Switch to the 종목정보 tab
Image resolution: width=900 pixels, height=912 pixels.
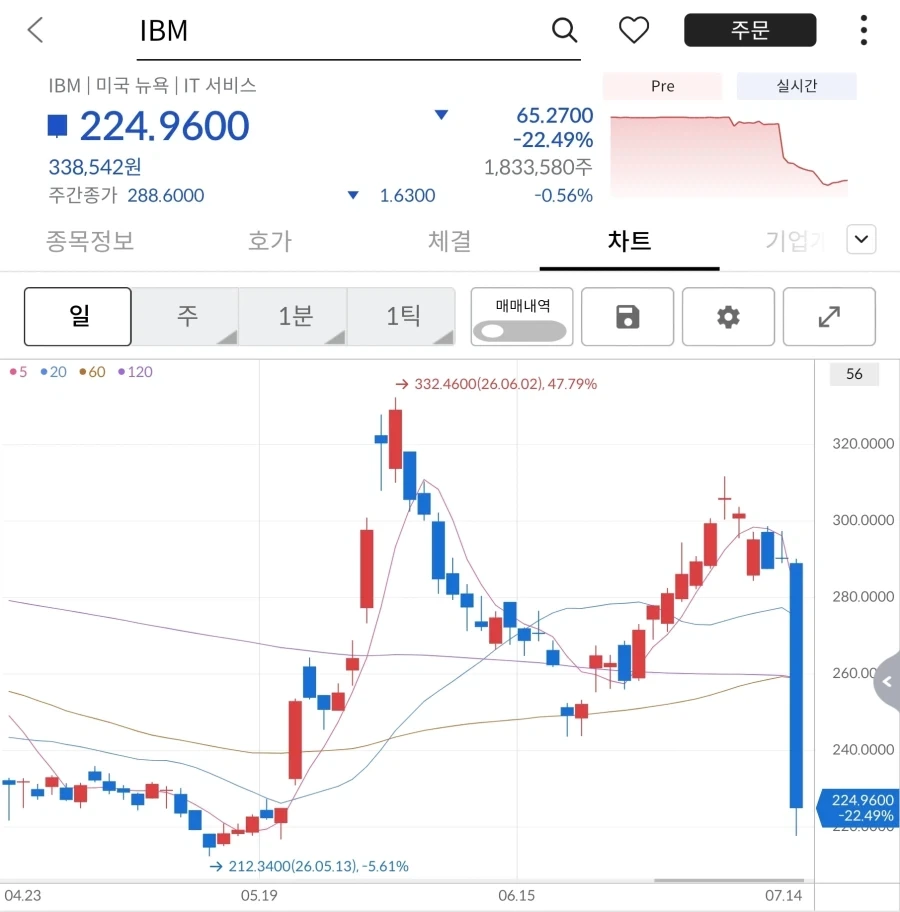click(90, 241)
